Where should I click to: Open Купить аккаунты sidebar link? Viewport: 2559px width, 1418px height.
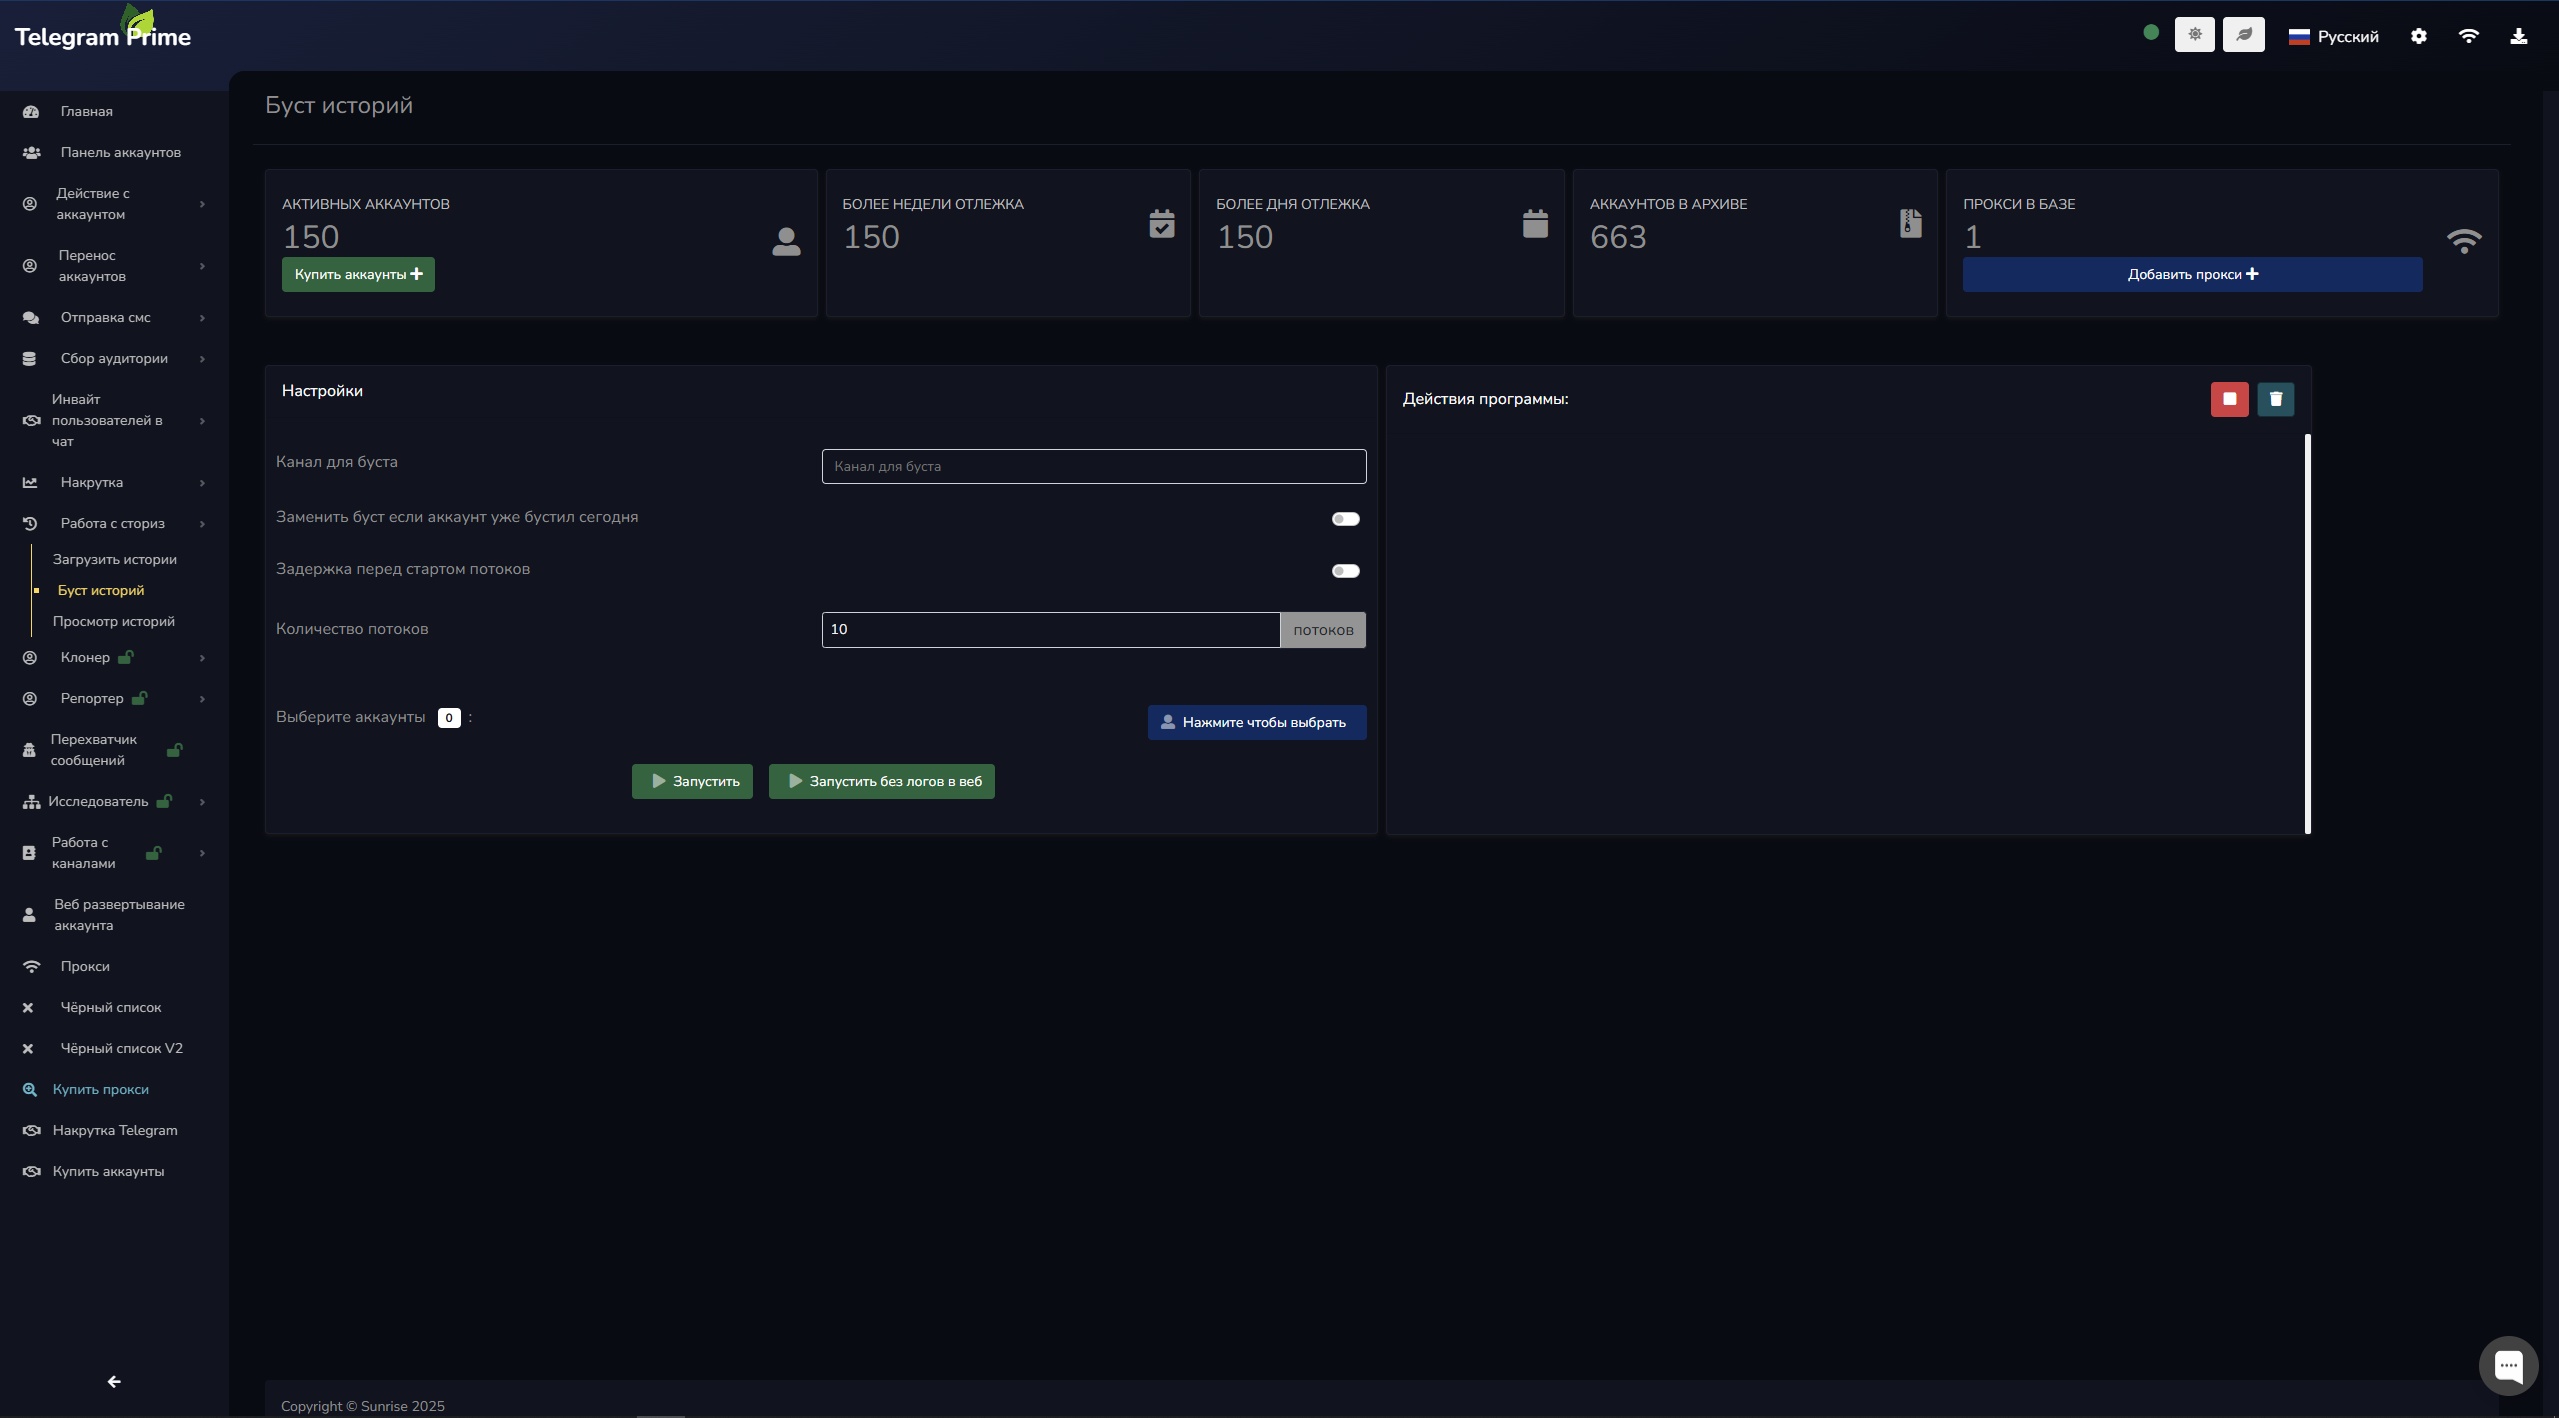click(x=108, y=1172)
